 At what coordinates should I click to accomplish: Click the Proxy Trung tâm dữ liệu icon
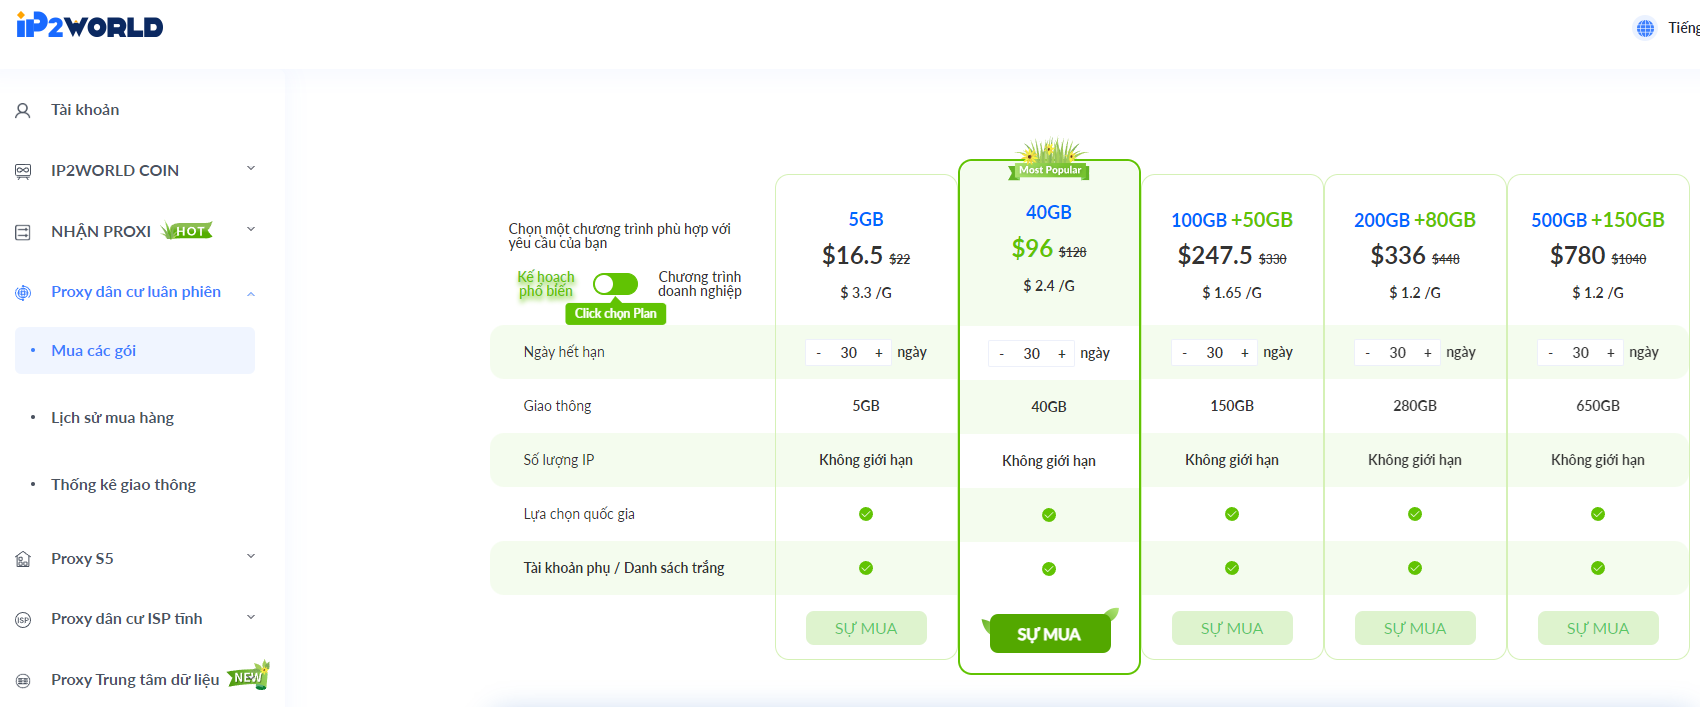coord(23,680)
